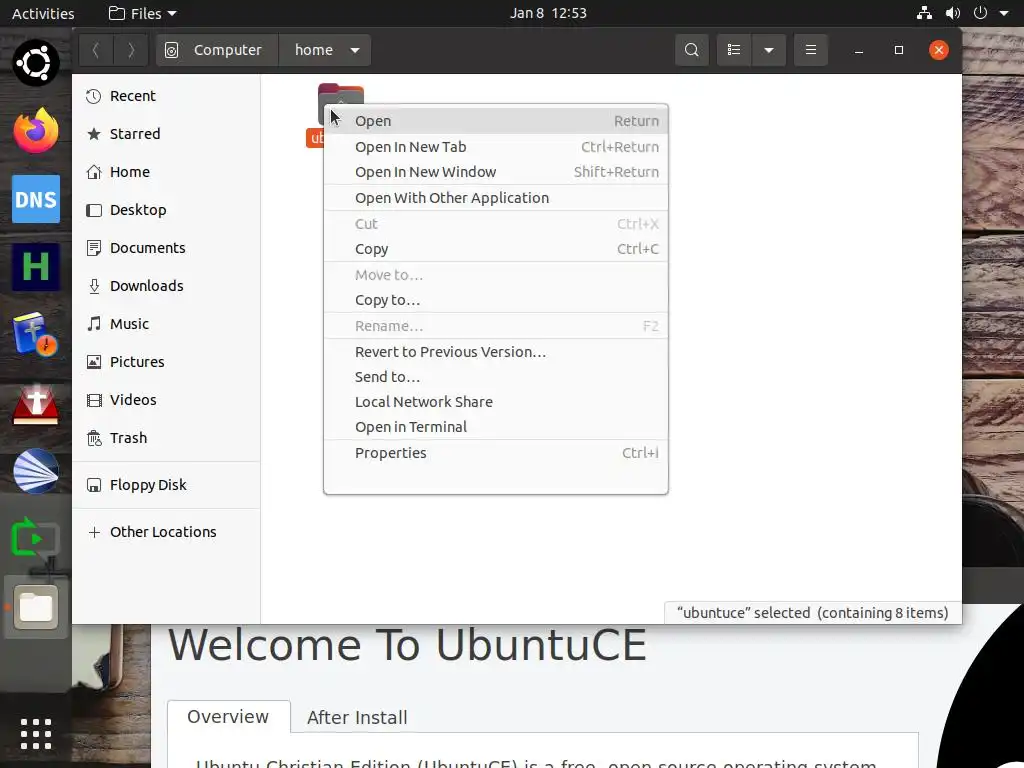Click the Starred star icon in the sidebar
1024x768 pixels.
94,134
